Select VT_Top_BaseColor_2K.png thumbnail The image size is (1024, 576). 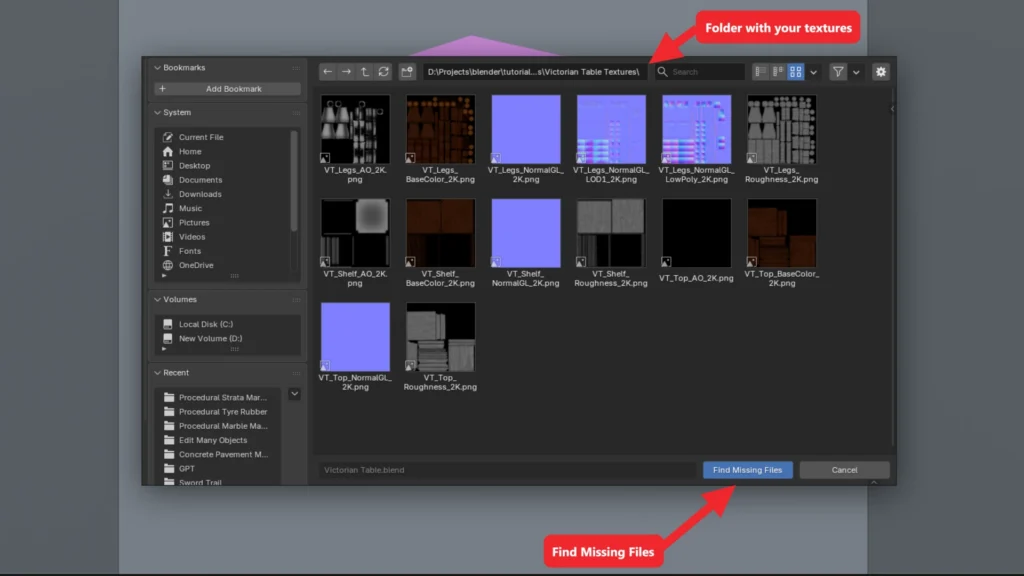[782, 233]
